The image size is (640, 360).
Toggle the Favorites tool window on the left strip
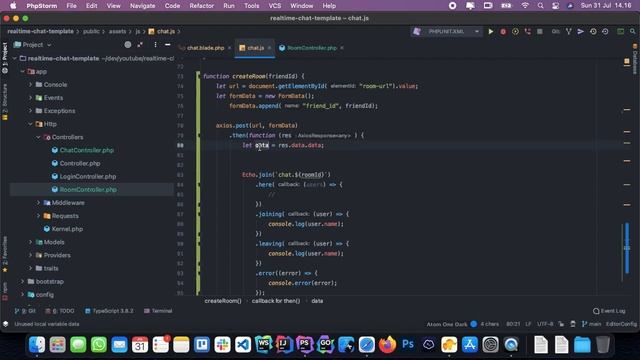[x=4, y=254]
